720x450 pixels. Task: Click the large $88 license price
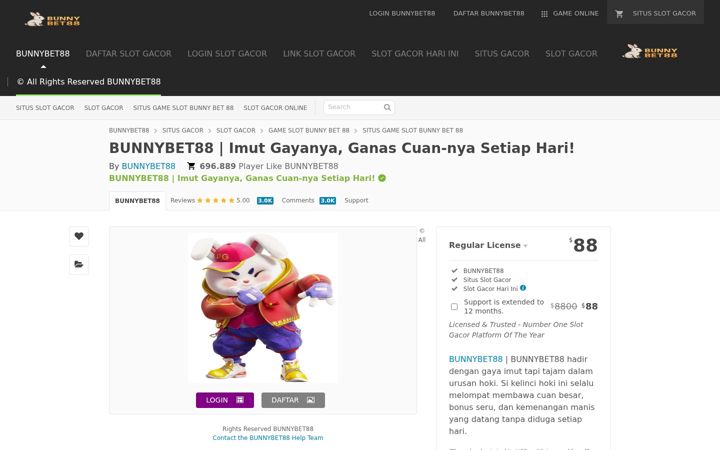[x=583, y=245]
